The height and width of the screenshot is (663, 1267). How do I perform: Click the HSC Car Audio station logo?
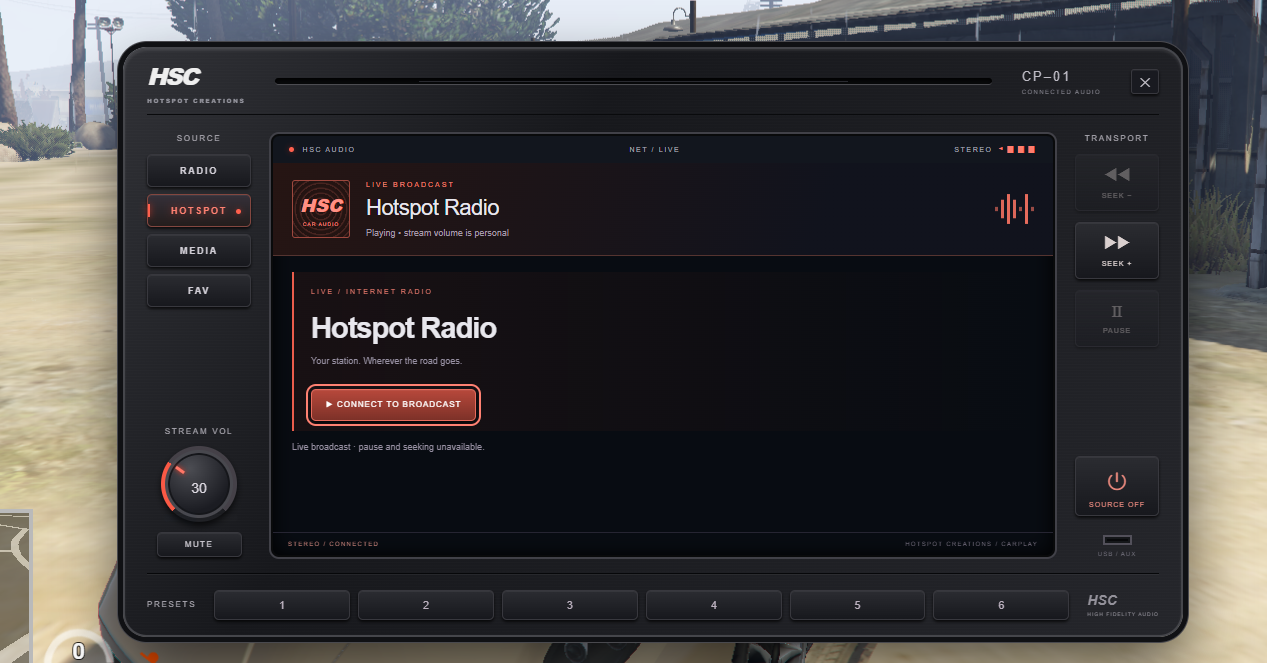click(321, 209)
